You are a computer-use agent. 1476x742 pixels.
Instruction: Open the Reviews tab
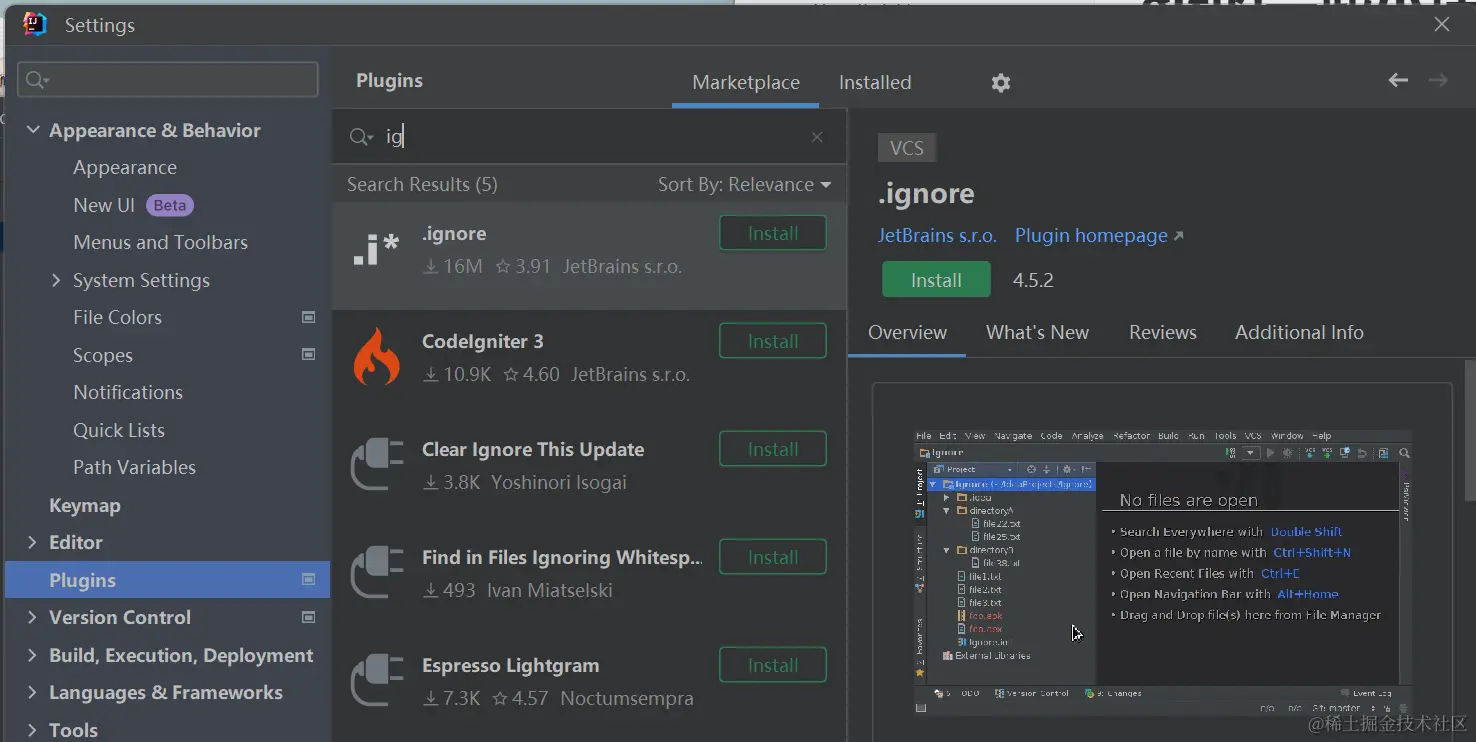[1162, 332]
